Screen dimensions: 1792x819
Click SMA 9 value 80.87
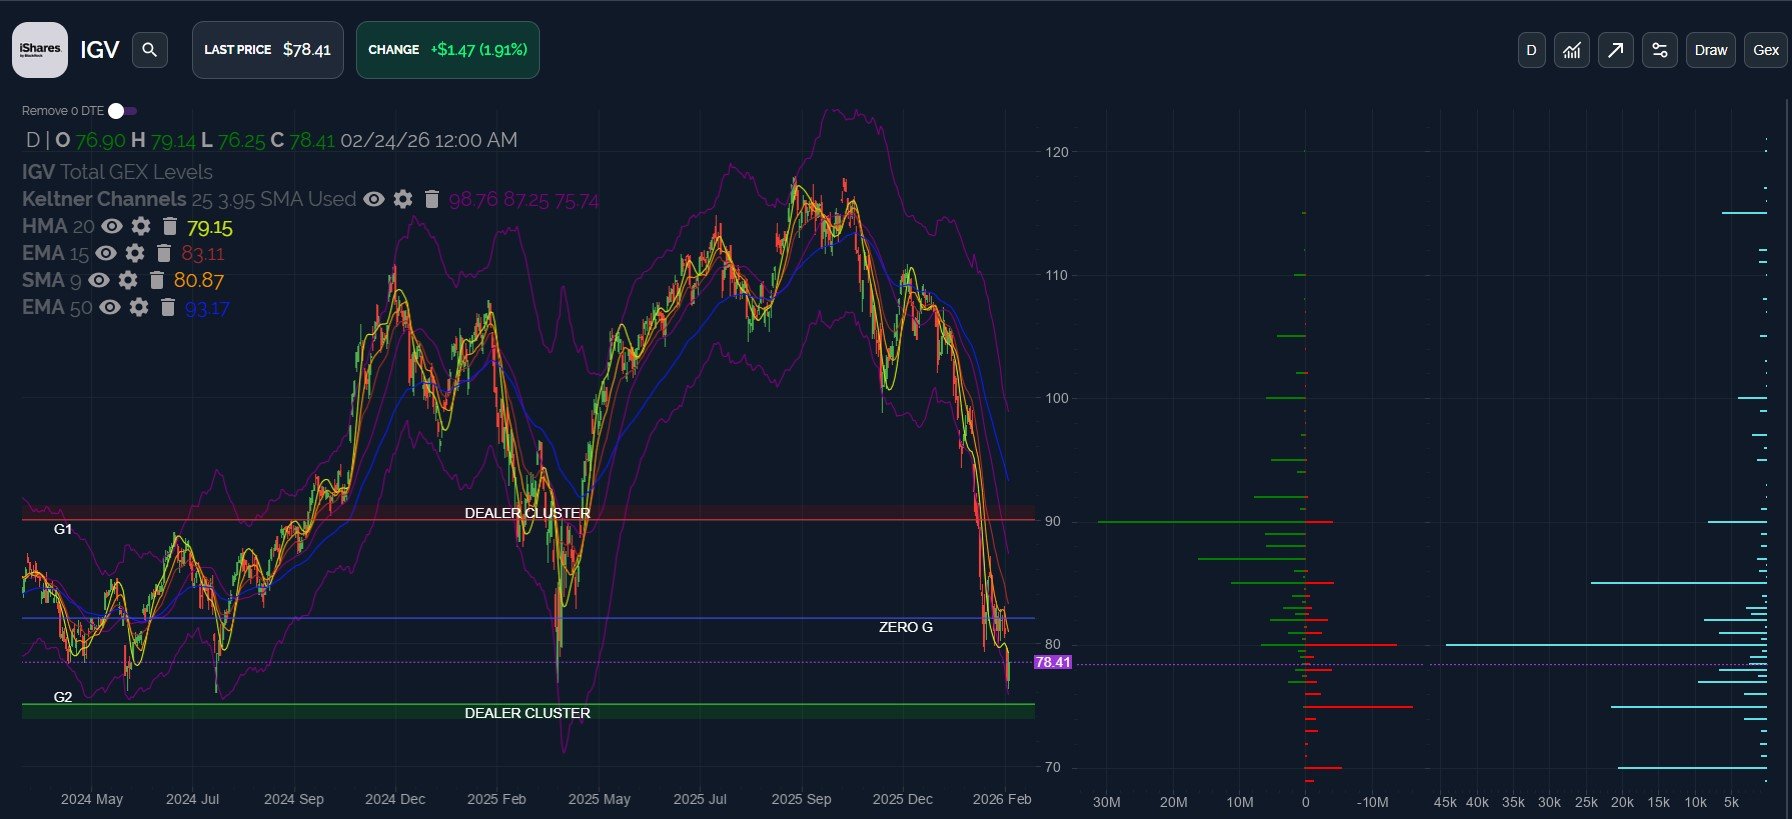coord(199,281)
